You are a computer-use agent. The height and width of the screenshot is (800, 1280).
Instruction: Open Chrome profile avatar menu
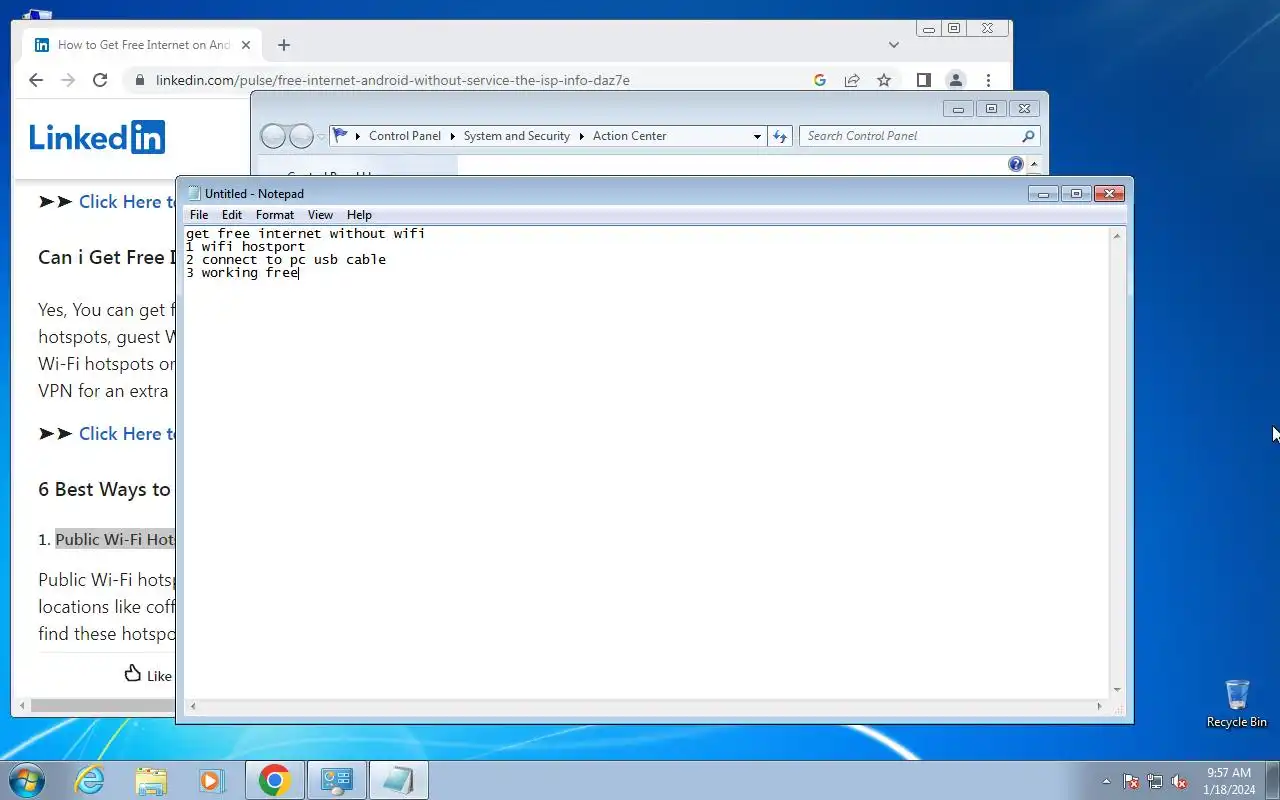pos(956,80)
